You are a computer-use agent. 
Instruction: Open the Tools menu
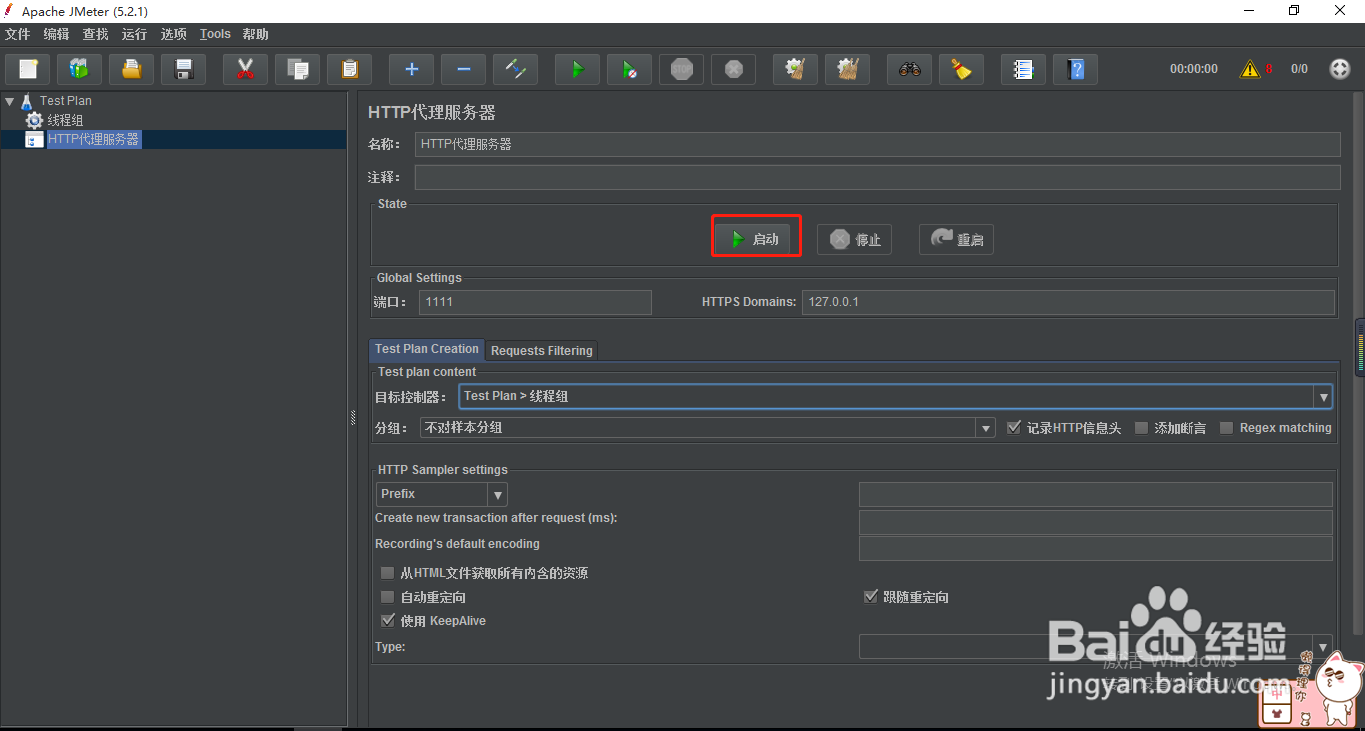click(x=215, y=34)
